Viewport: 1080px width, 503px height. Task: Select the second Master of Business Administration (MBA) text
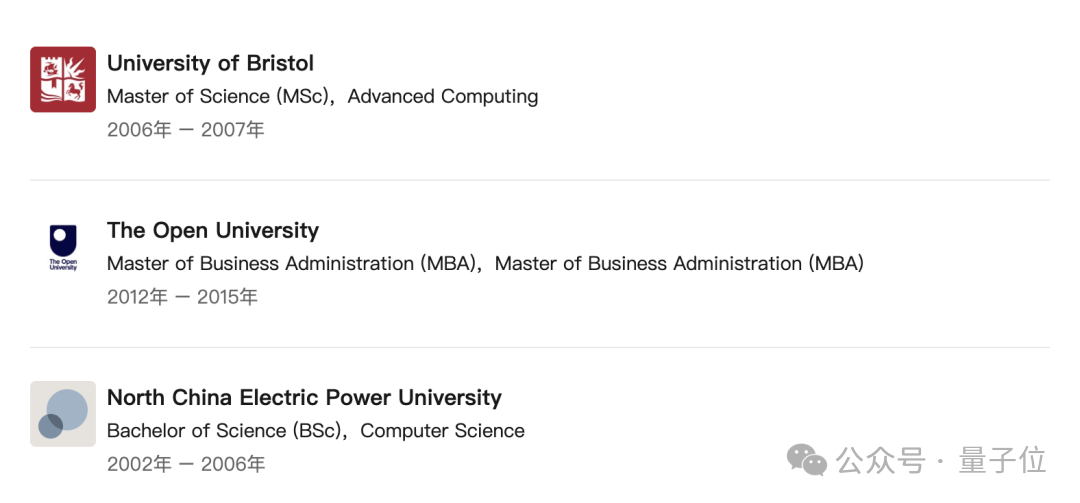click(679, 263)
